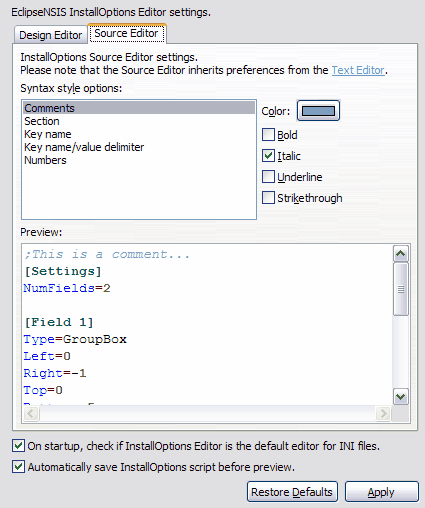The image size is (425, 508).
Task: Click the Apply button
Action: pyautogui.click(x=382, y=492)
